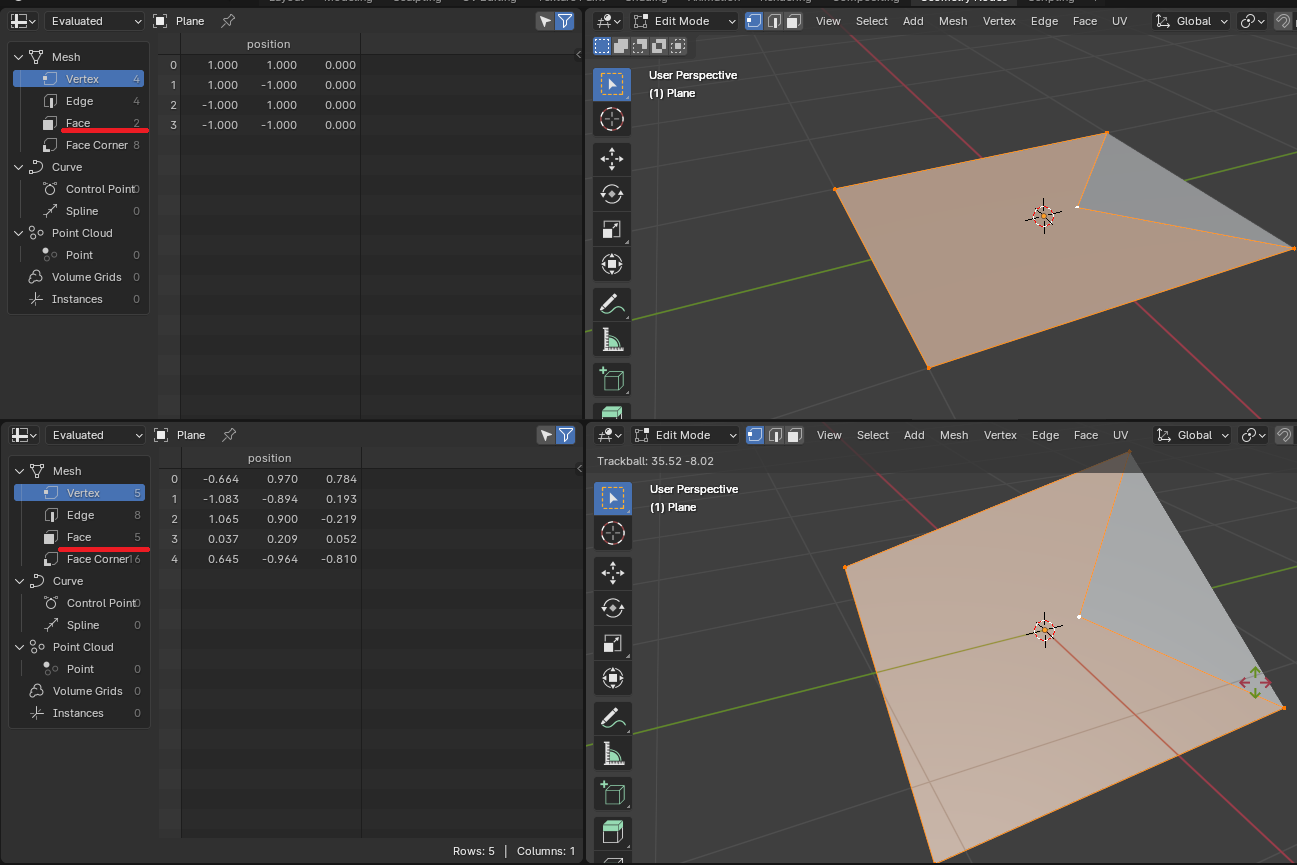Select the Rotate tool in the upper viewport
Viewport: 1297px width, 865px height.
pyautogui.click(x=612, y=194)
